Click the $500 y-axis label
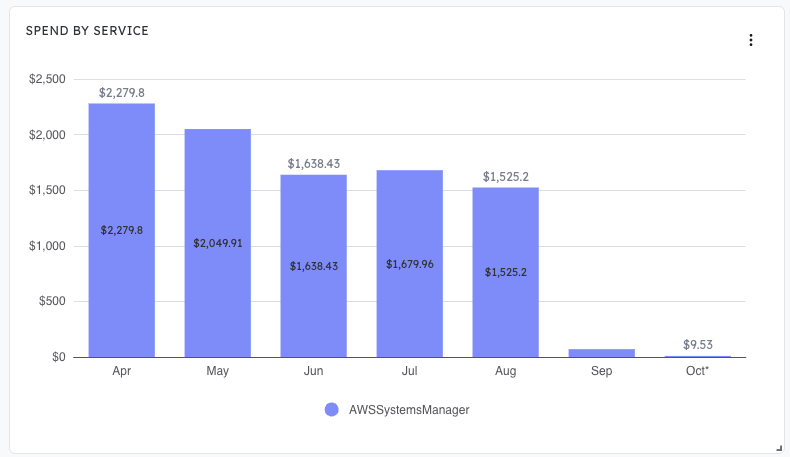The height and width of the screenshot is (457, 790). (52, 301)
